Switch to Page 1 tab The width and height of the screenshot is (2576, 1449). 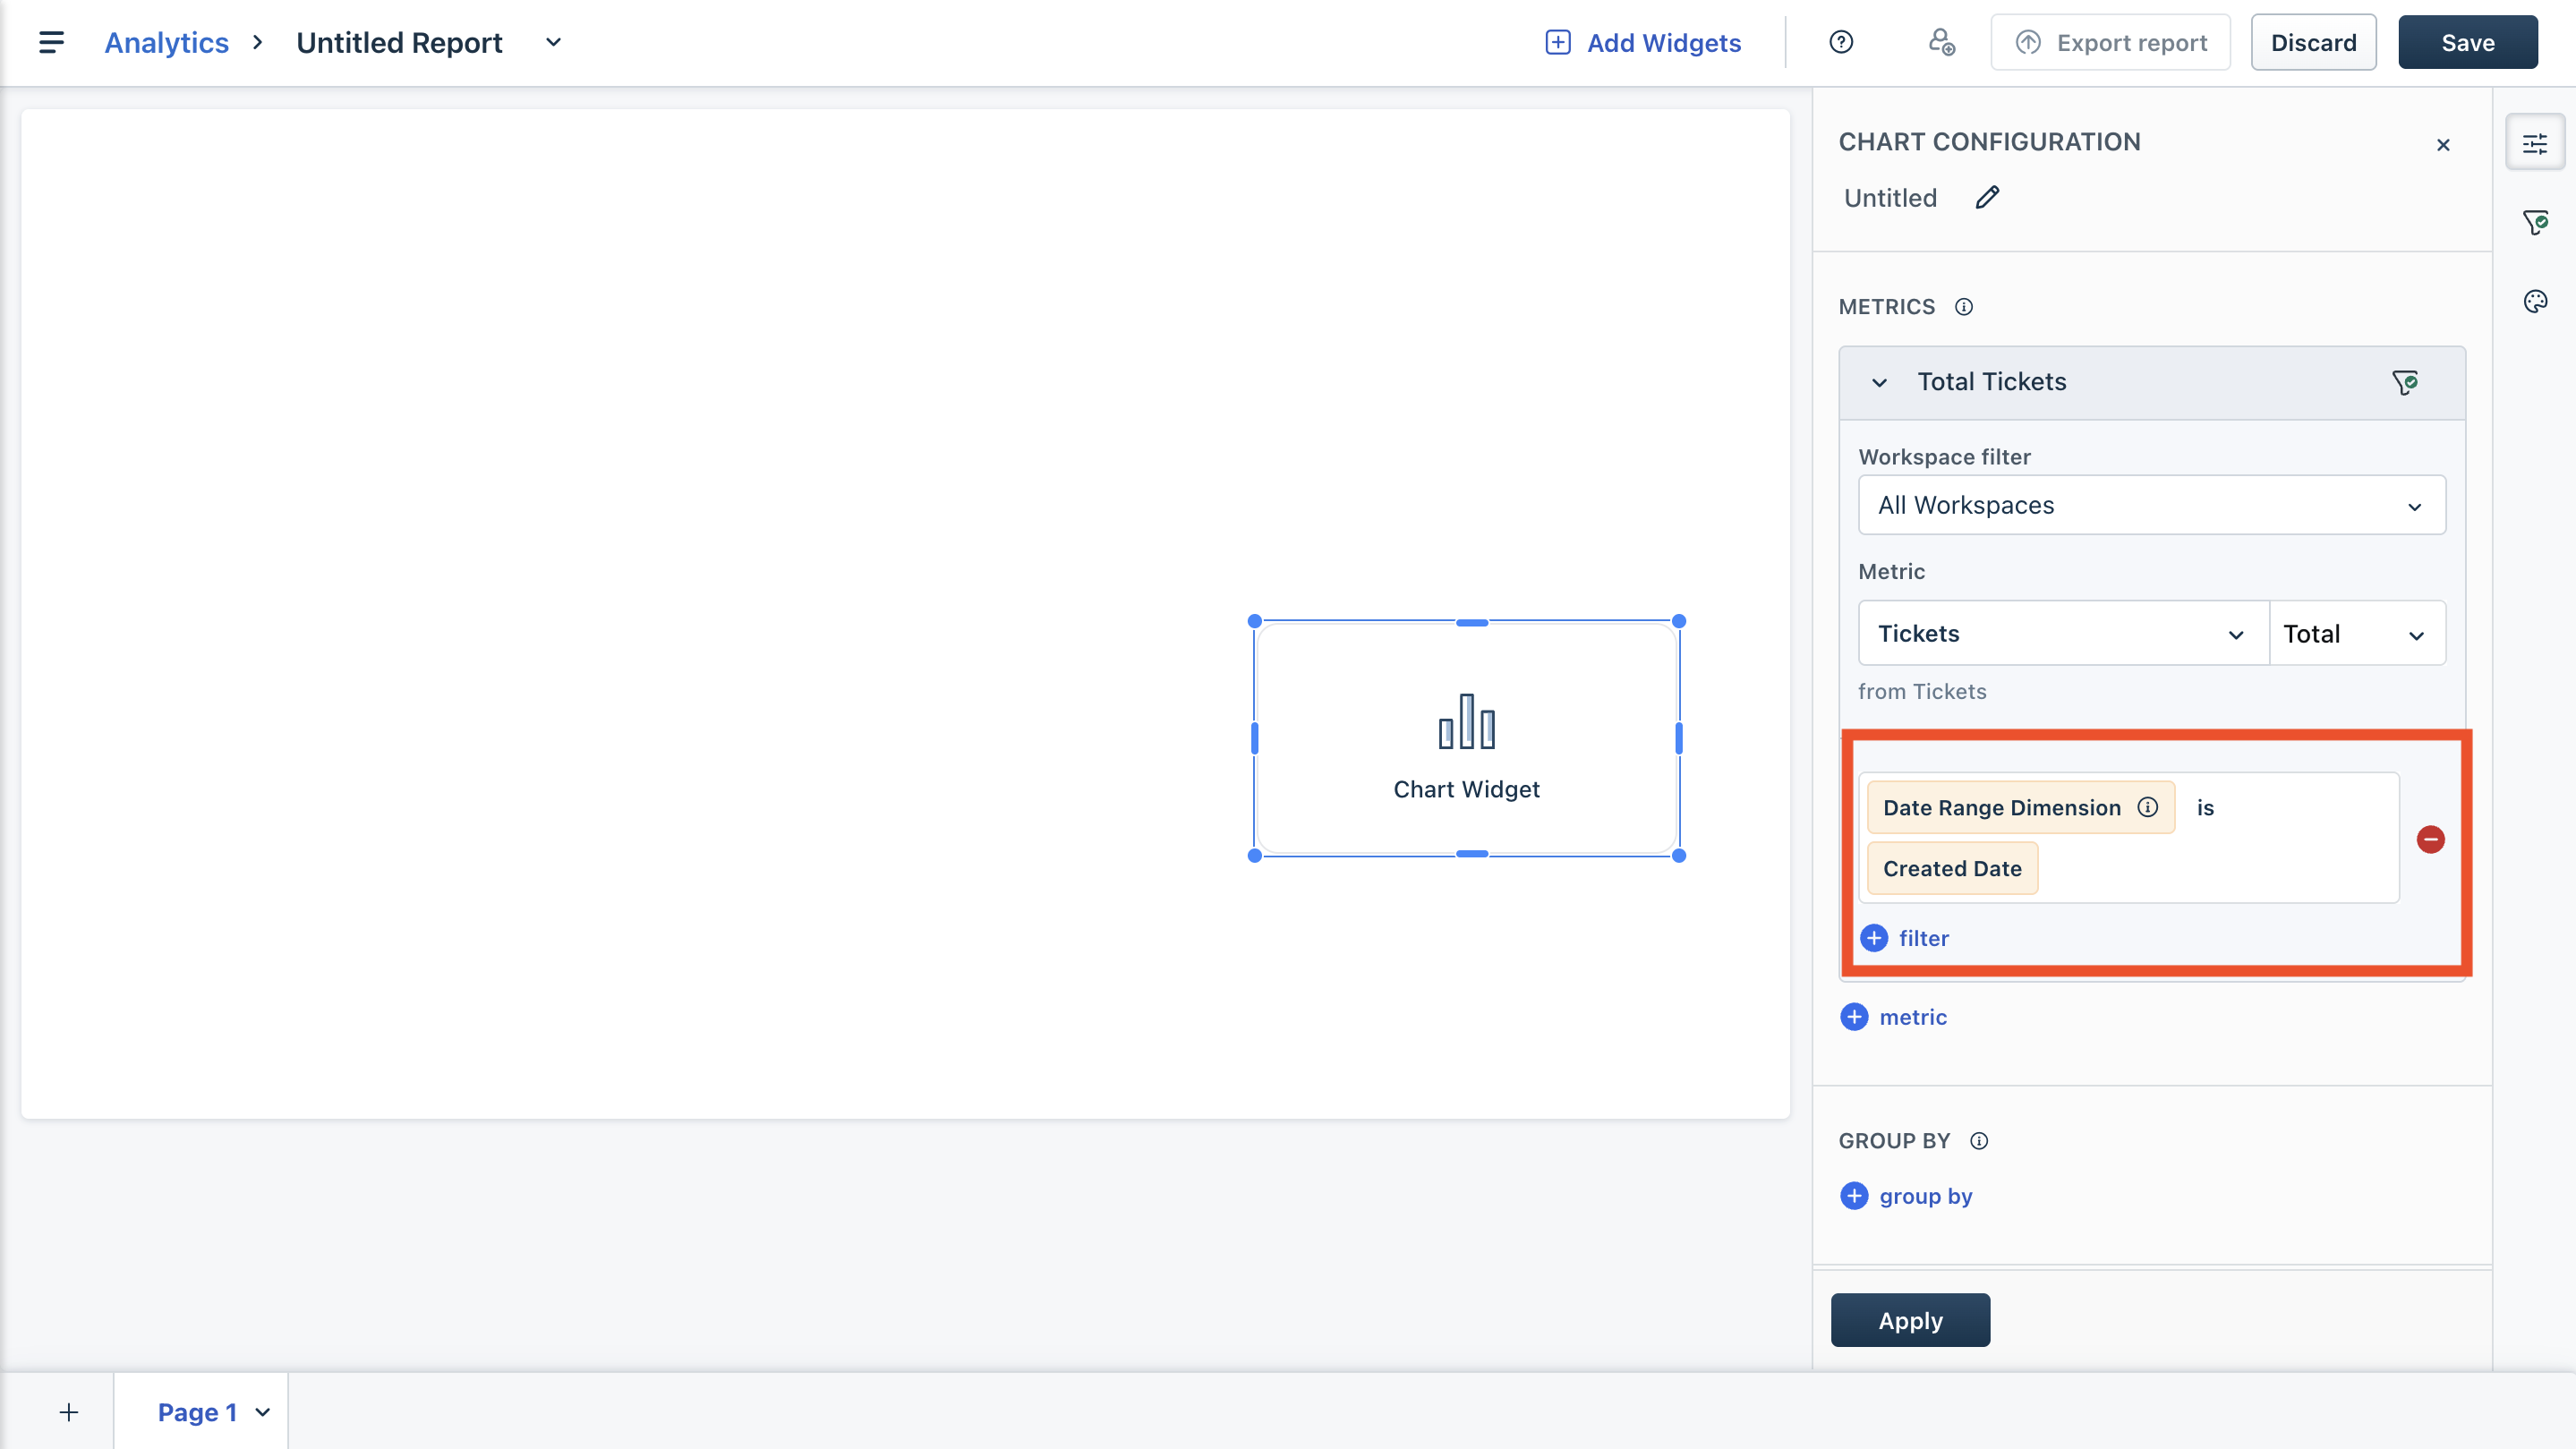198,1411
